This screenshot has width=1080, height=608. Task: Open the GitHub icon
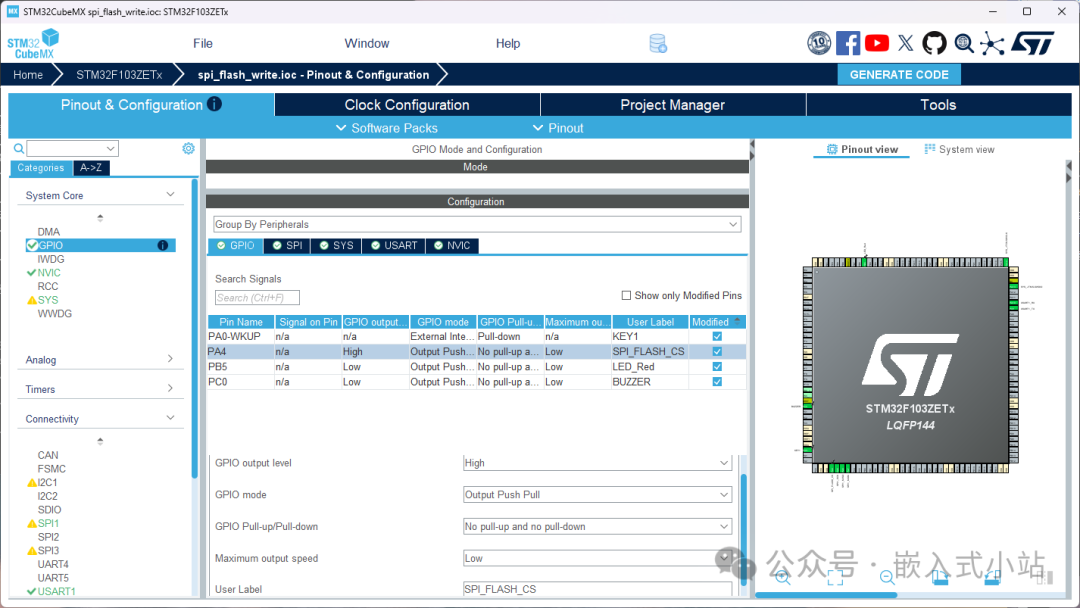point(935,43)
